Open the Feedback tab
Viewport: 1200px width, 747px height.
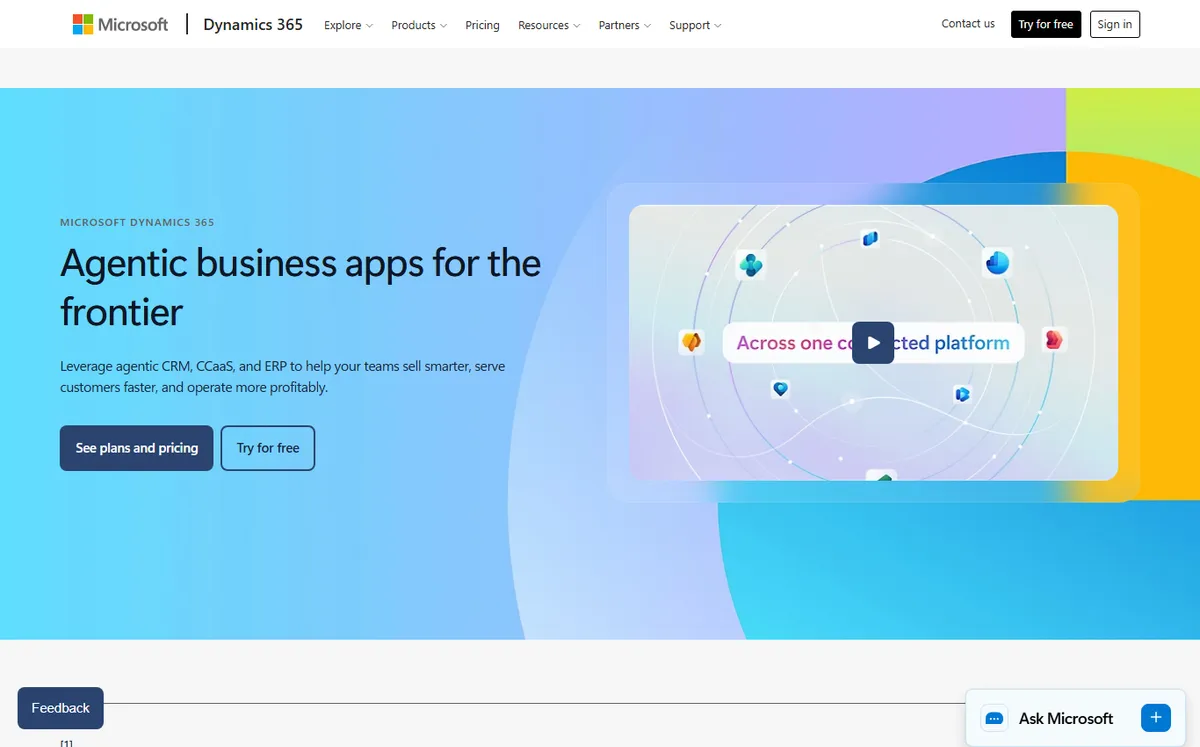coord(60,708)
